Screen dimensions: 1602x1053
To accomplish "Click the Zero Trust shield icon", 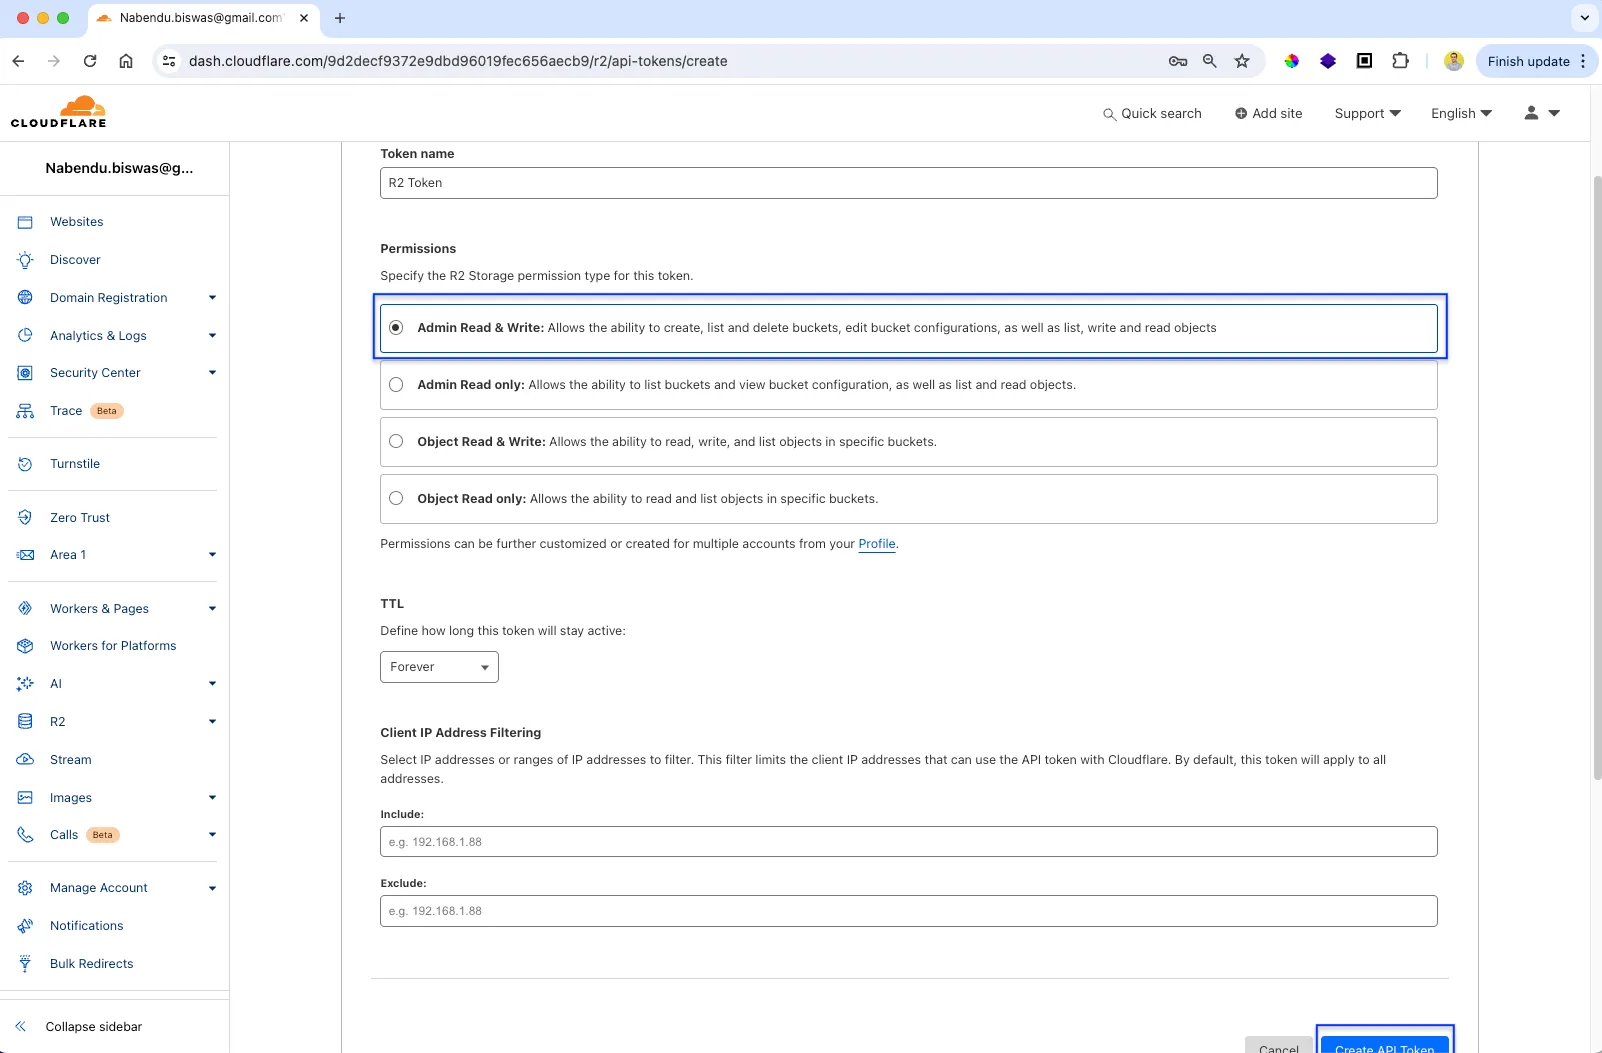I will (x=25, y=518).
